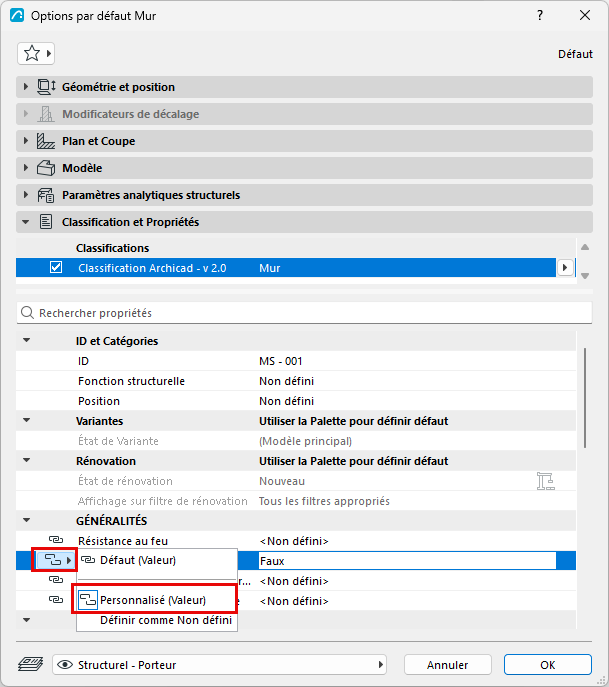
Task: Click the Nouveau value in État de rénovation row
Action: click(x=282, y=481)
